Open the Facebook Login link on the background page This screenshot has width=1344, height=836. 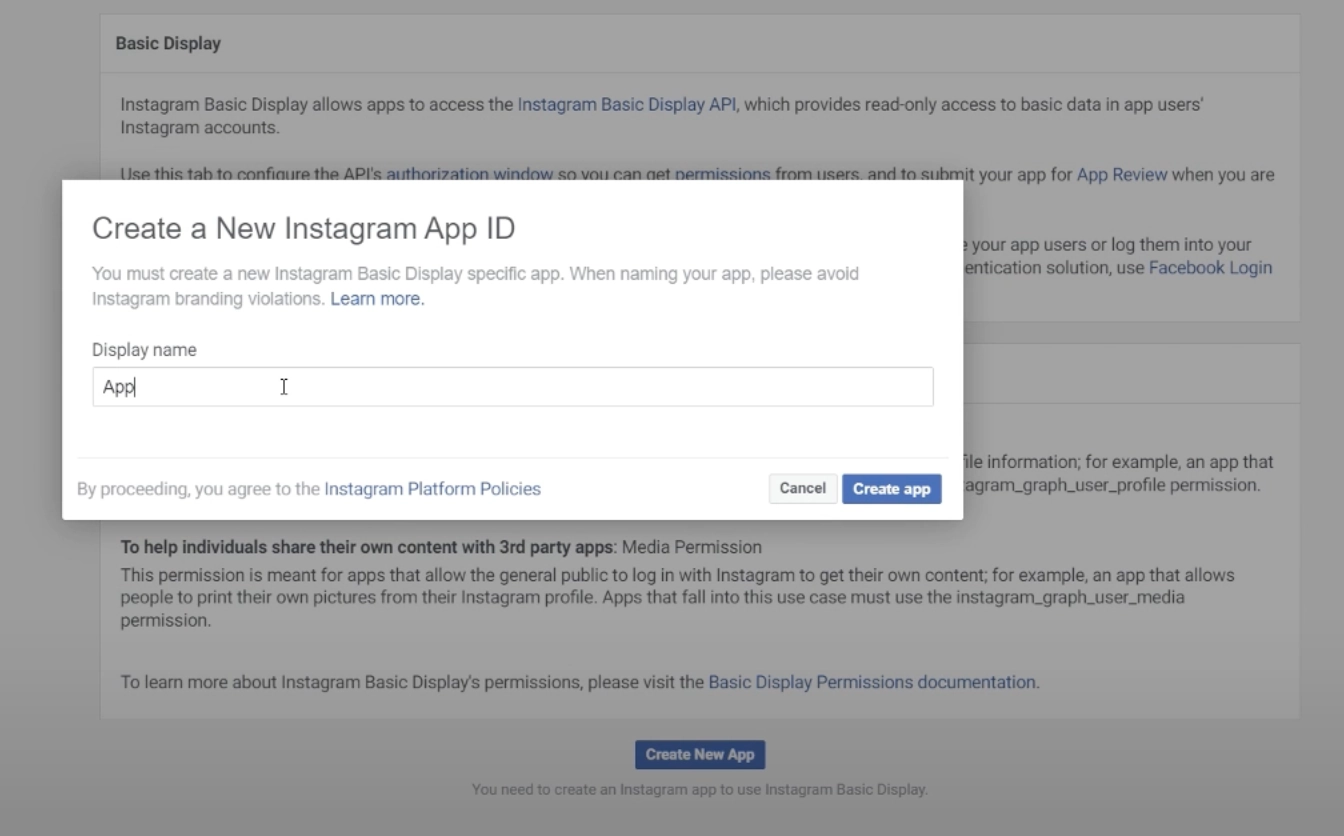pos(1210,268)
